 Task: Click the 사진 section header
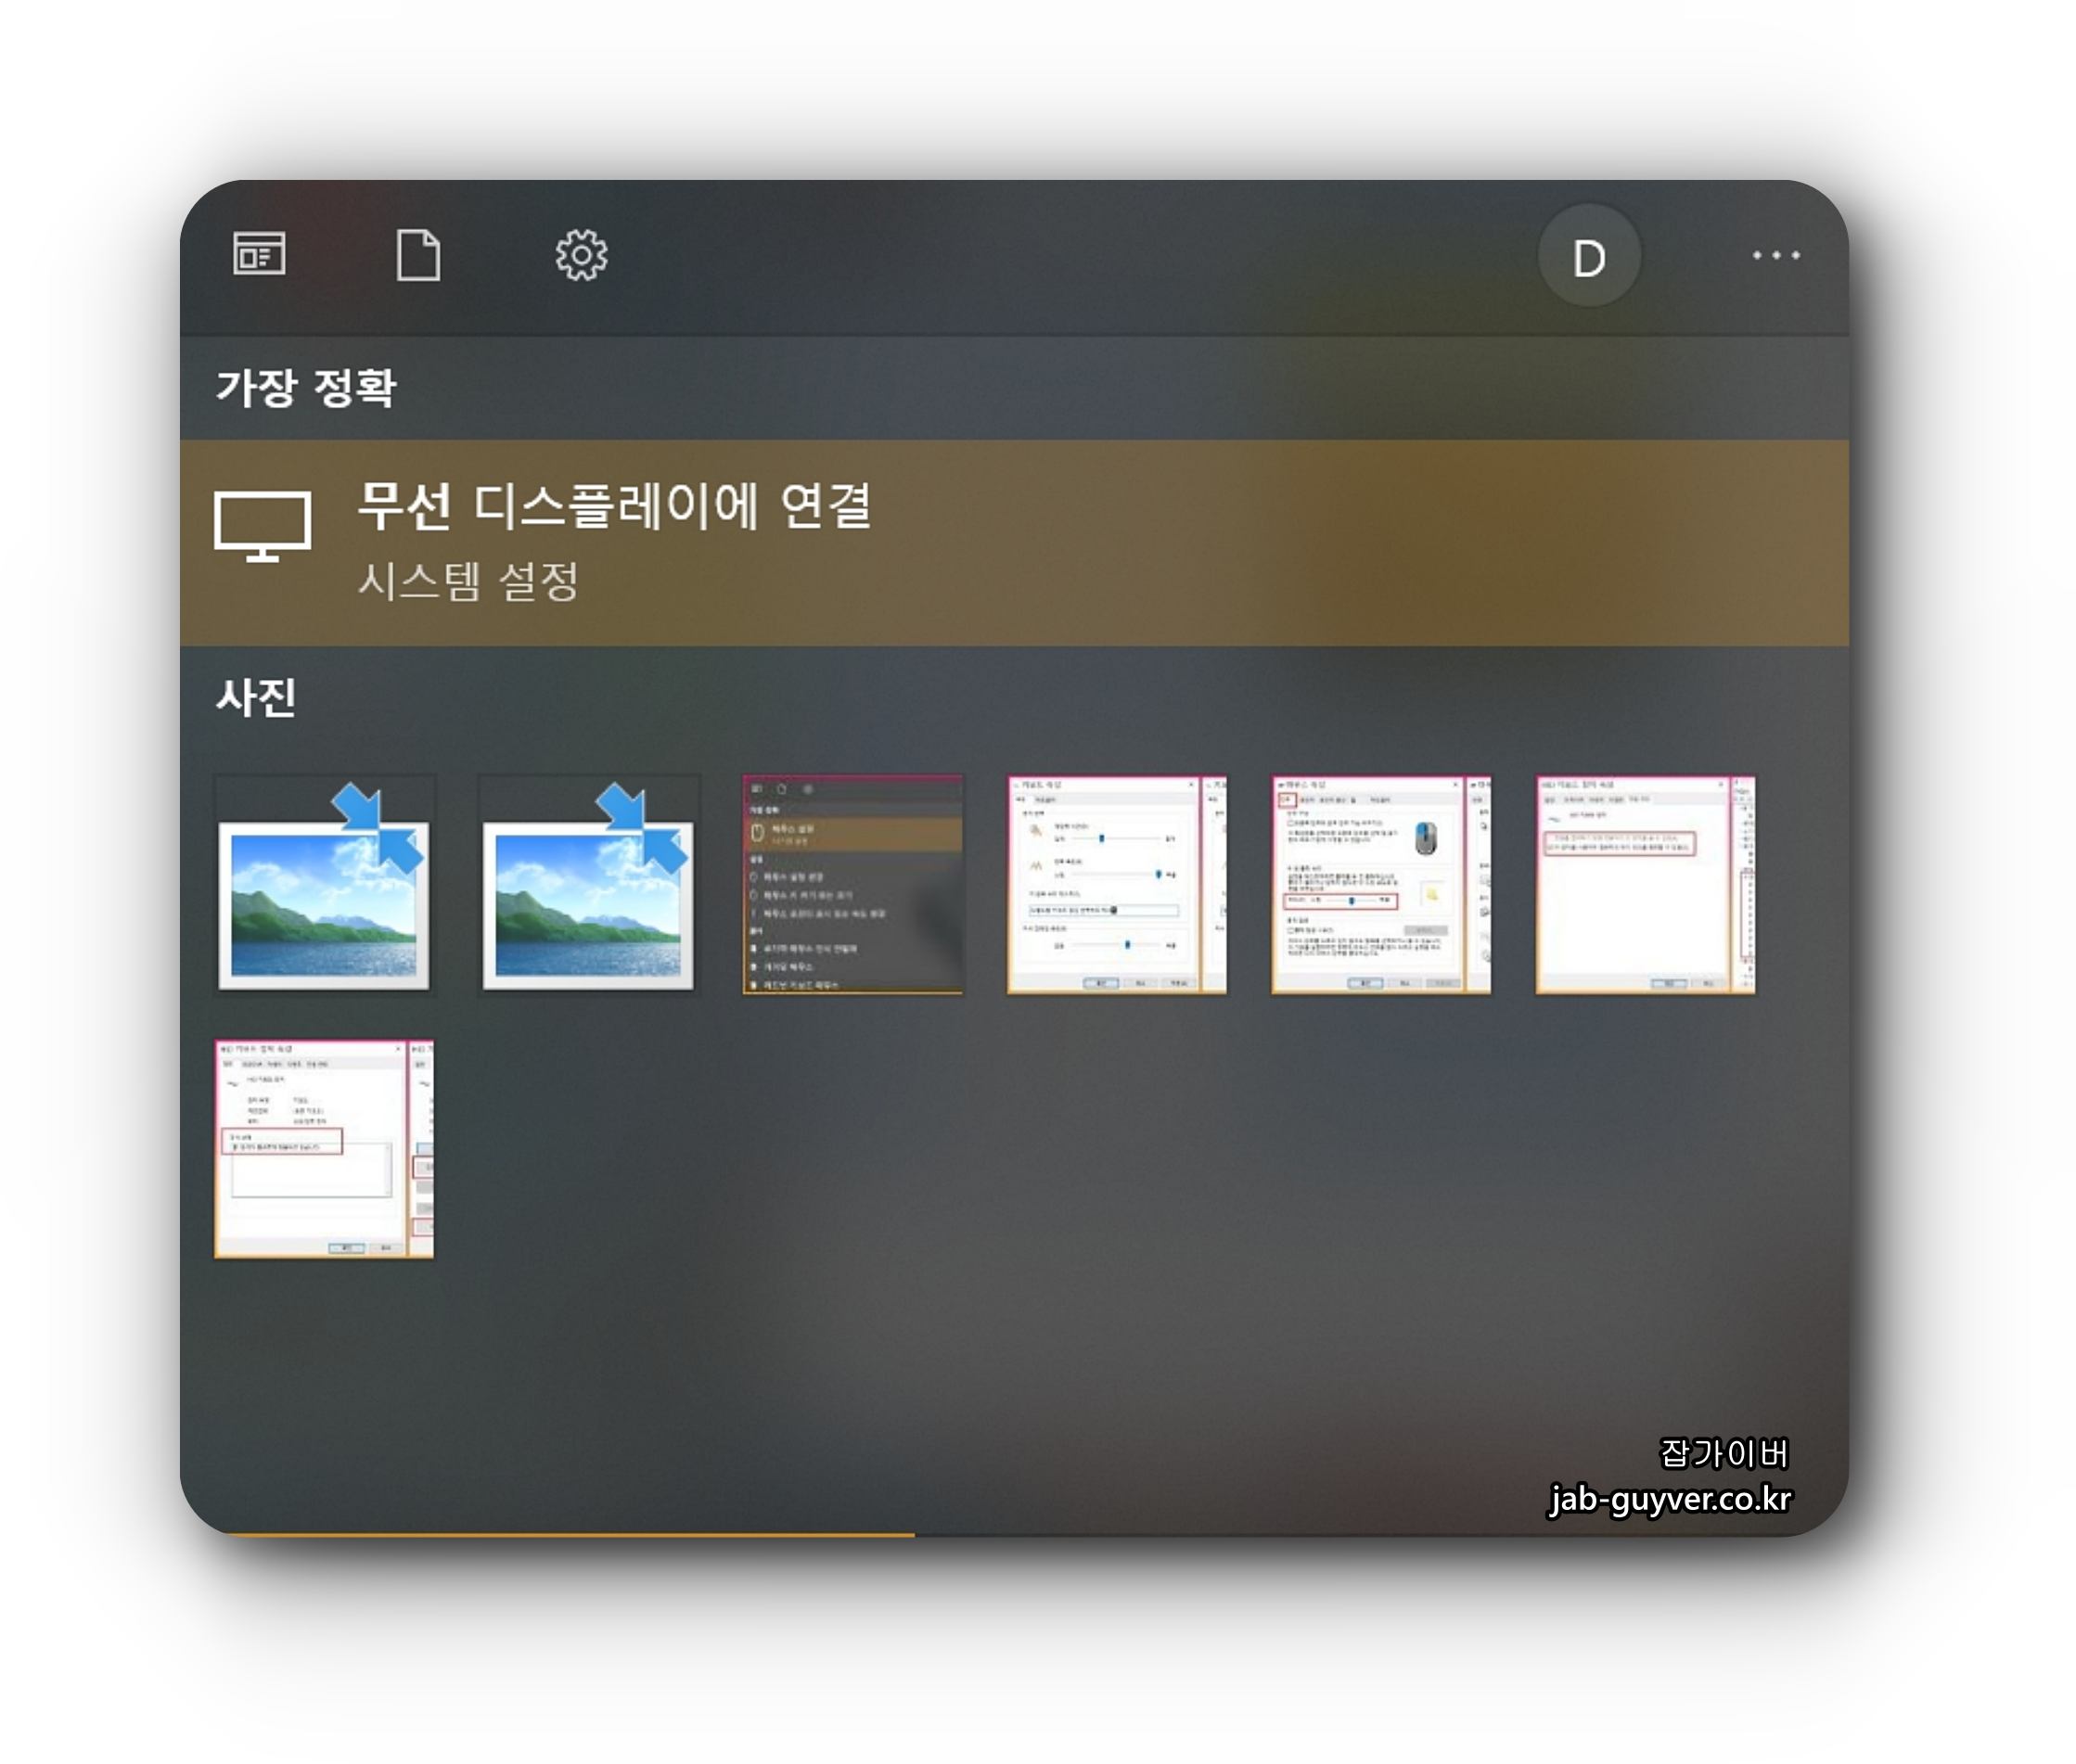[x=256, y=697]
